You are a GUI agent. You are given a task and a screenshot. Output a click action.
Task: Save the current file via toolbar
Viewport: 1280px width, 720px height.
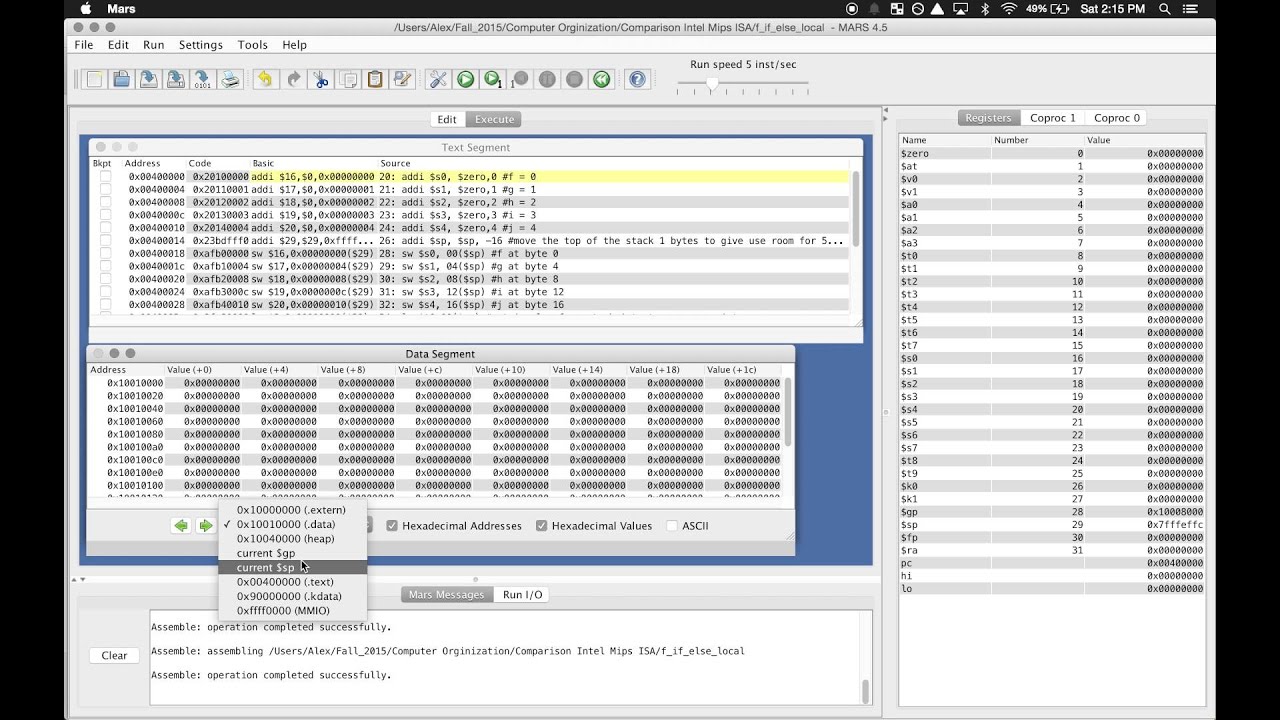tap(148, 80)
